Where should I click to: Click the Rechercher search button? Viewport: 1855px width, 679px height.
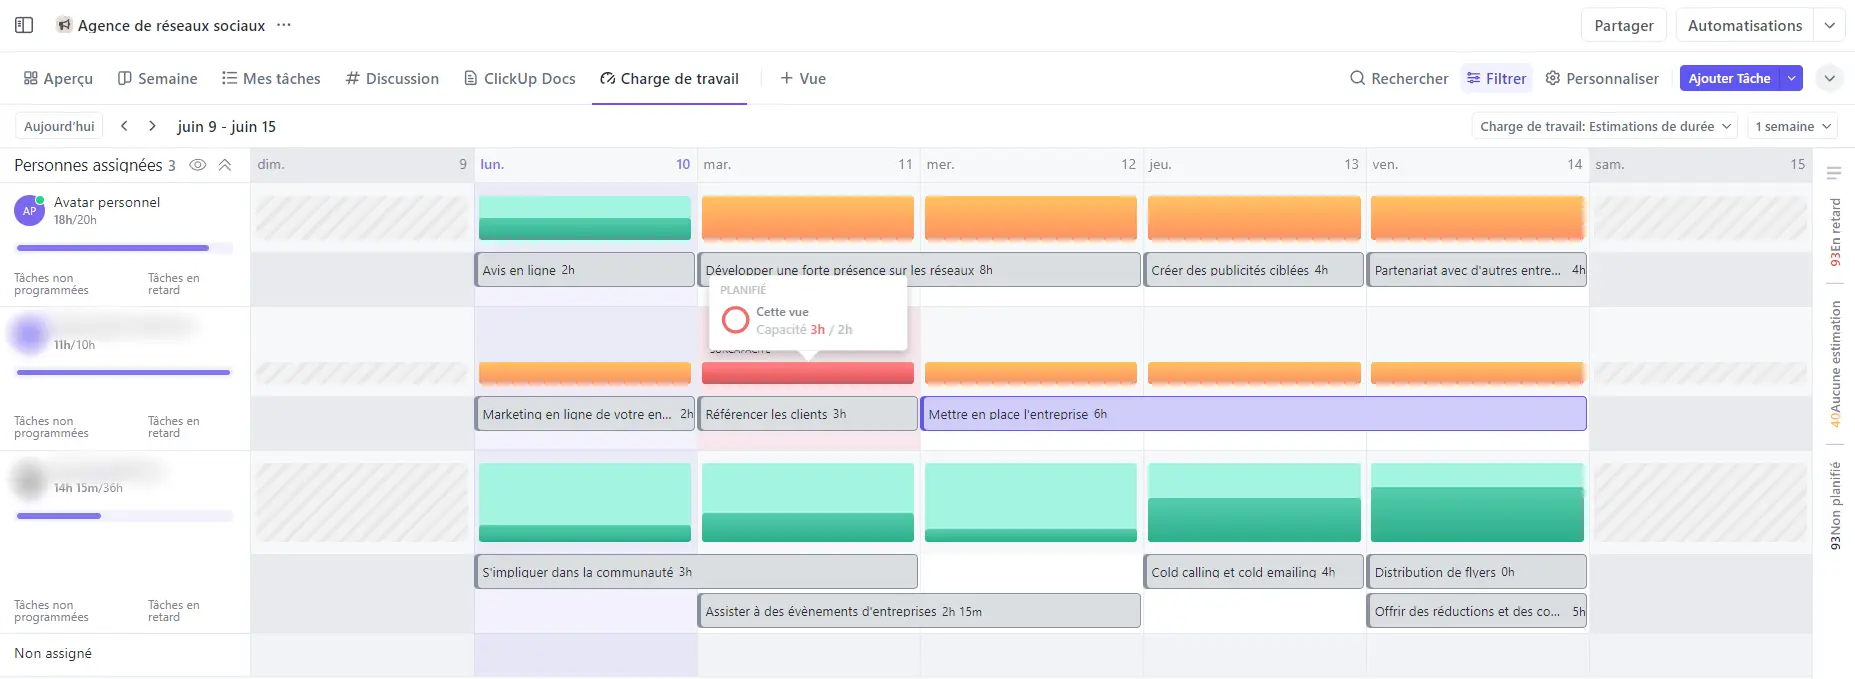[x=1399, y=78]
